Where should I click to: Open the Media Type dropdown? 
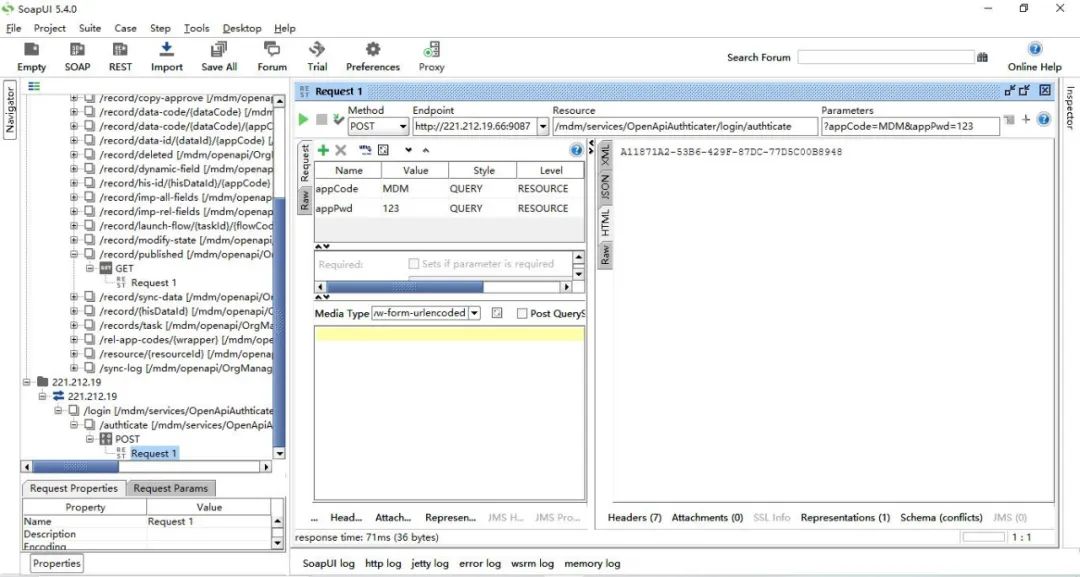coord(474,313)
